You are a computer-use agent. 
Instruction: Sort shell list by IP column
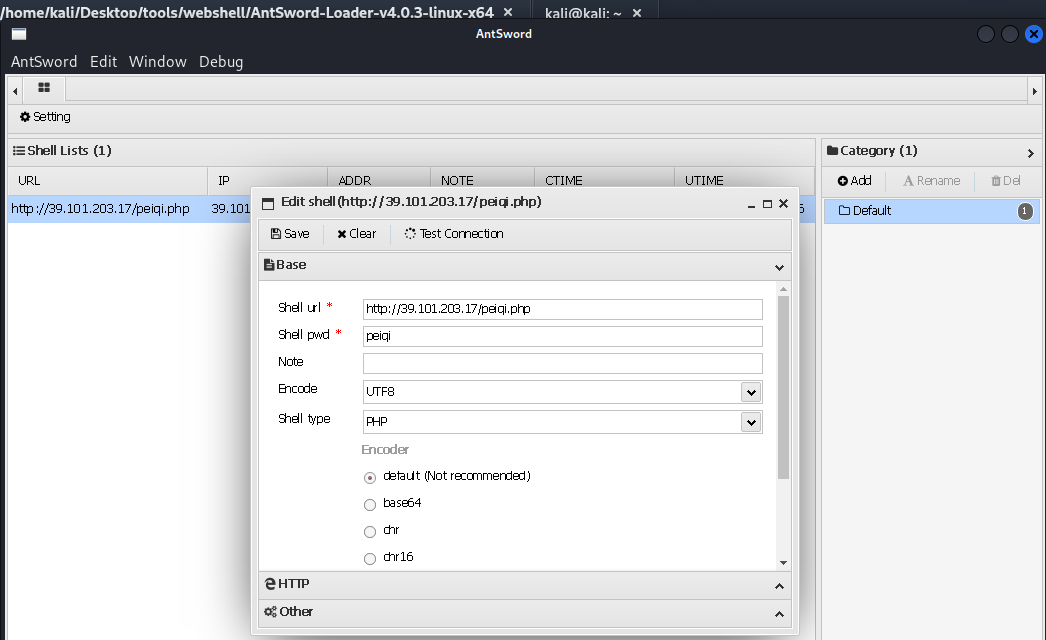tap(268, 181)
